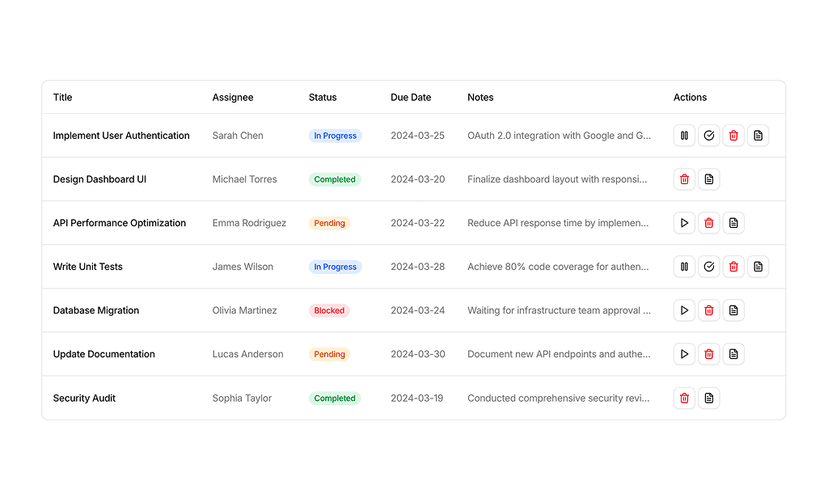This screenshot has width=828, height=501.
Task: Pause the Write Unit Tests task
Action: (x=684, y=267)
